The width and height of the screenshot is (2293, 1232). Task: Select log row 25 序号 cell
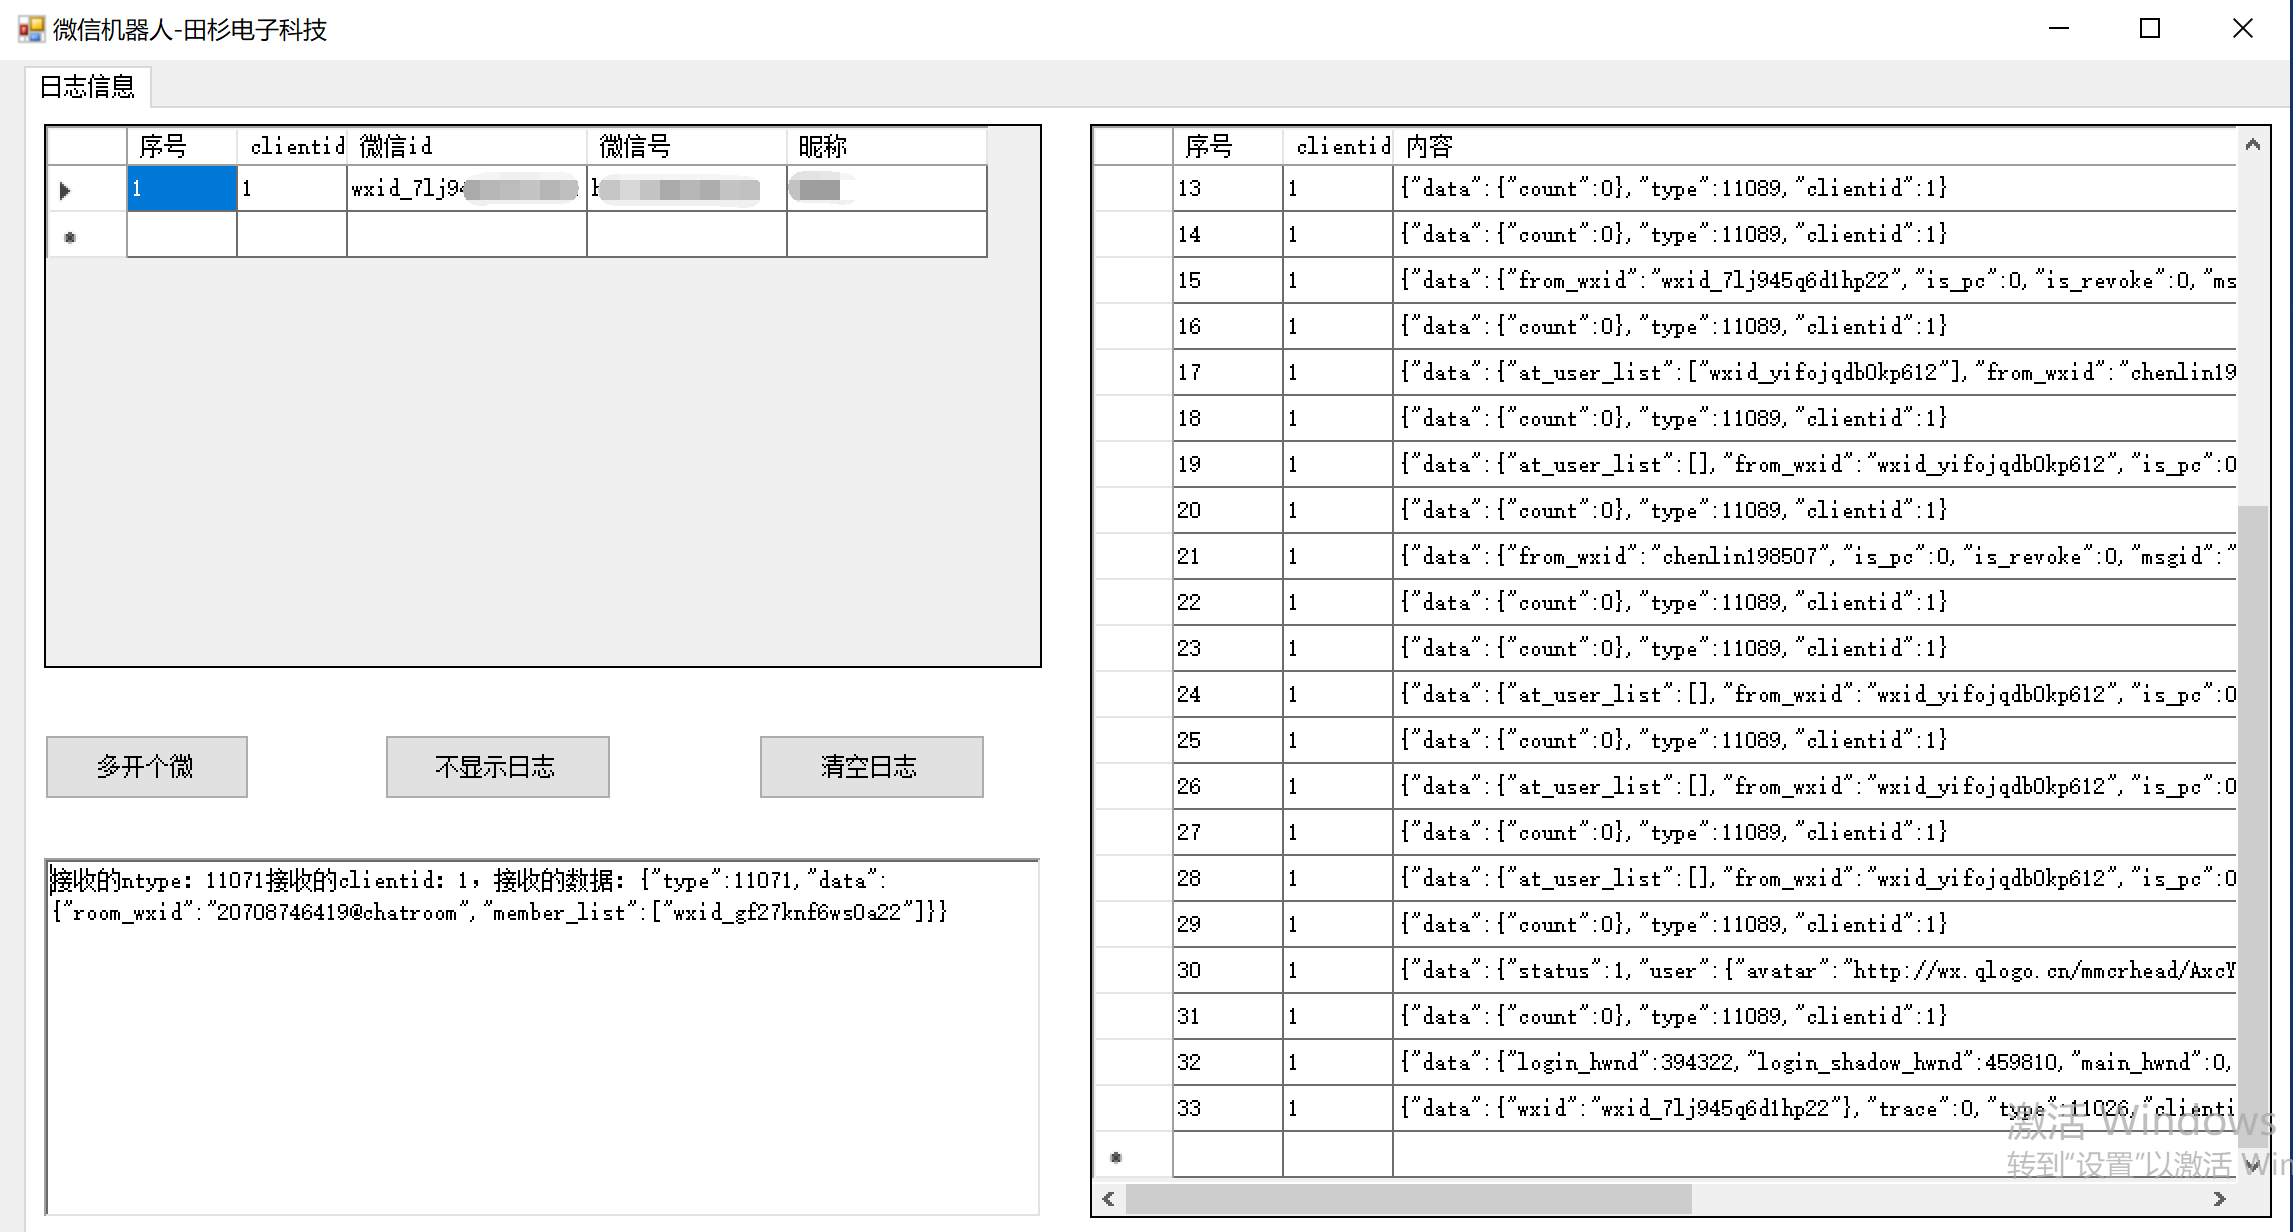click(1227, 741)
